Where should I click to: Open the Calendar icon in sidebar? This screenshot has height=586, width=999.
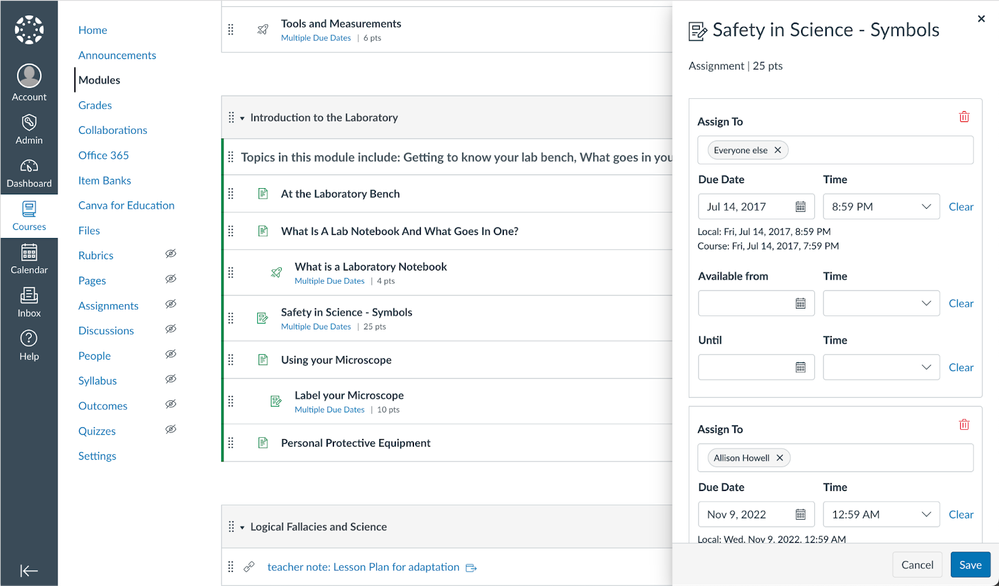click(x=29, y=258)
